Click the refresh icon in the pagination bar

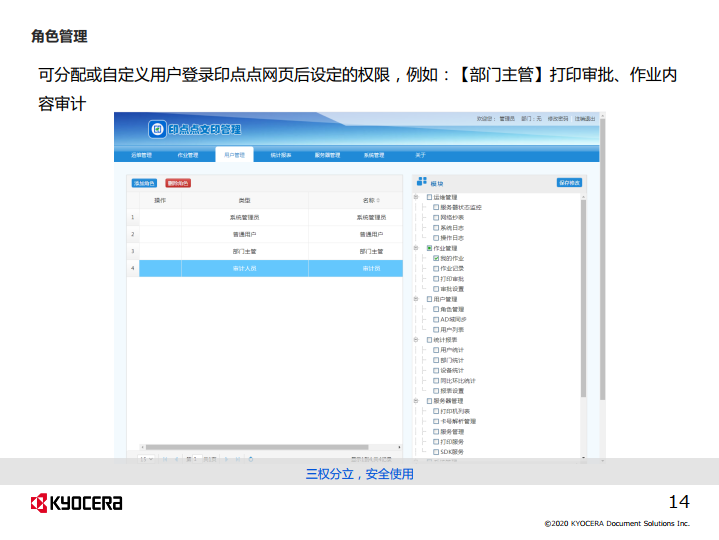(250, 458)
